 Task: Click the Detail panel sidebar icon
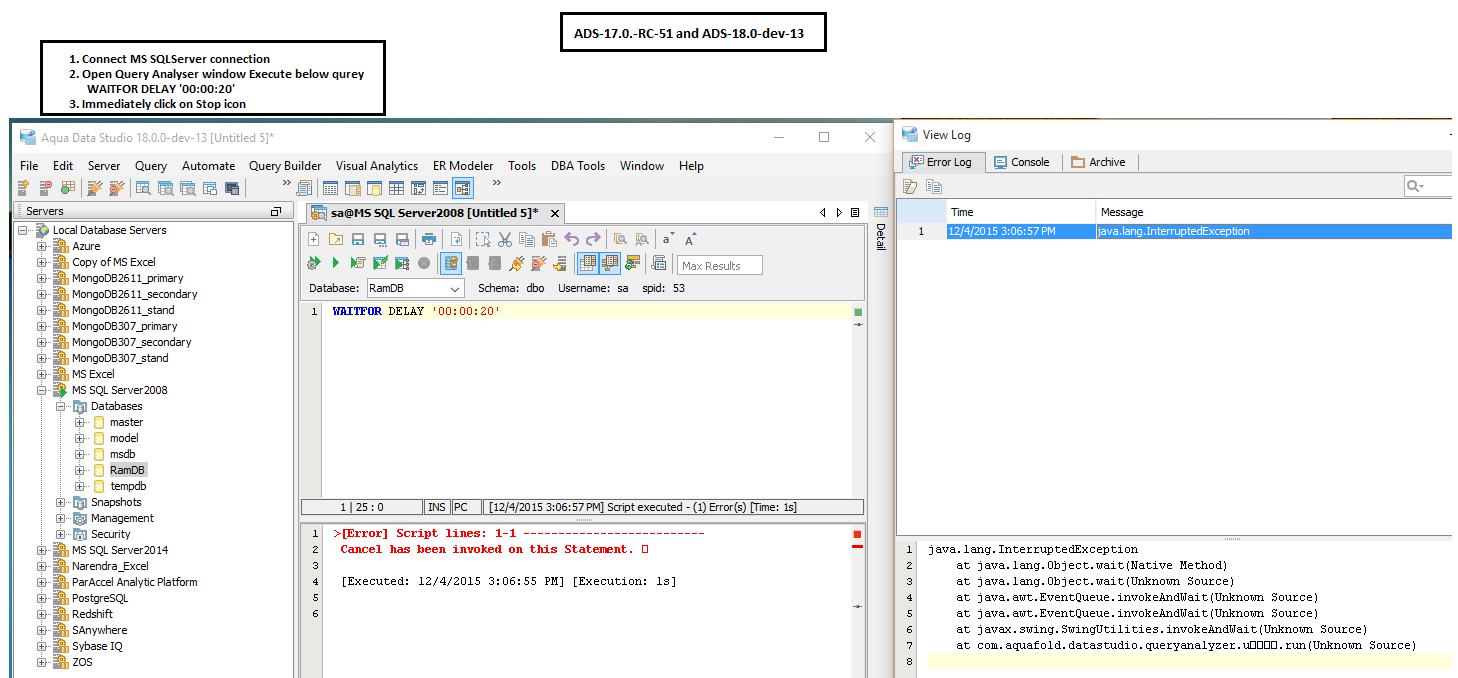click(880, 212)
